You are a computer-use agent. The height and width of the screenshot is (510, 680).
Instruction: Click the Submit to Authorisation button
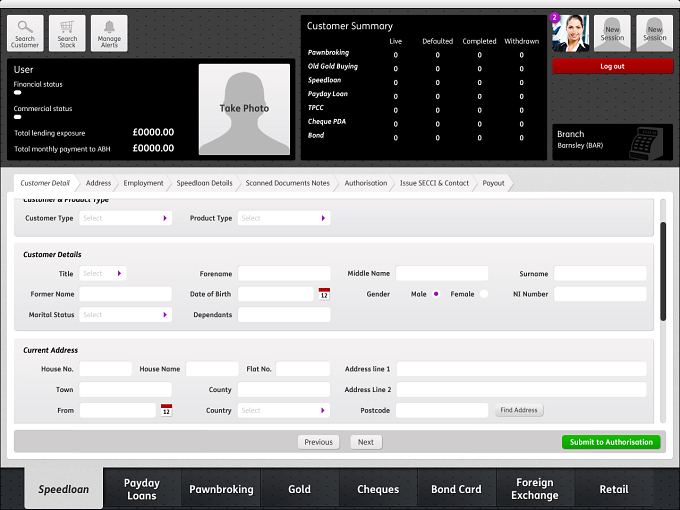(x=611, y=442)
